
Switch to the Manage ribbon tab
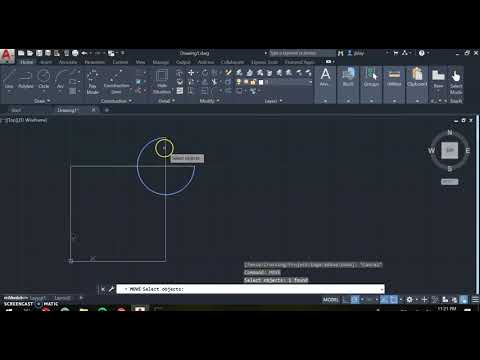click(161, 62)
